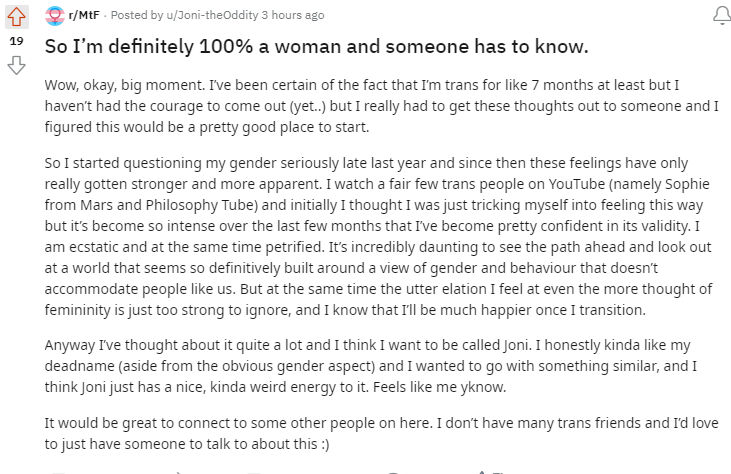This screenshot has height=474, width=731.
Task: Click the smiley ':)' ending the post
Action: [325, 444]
